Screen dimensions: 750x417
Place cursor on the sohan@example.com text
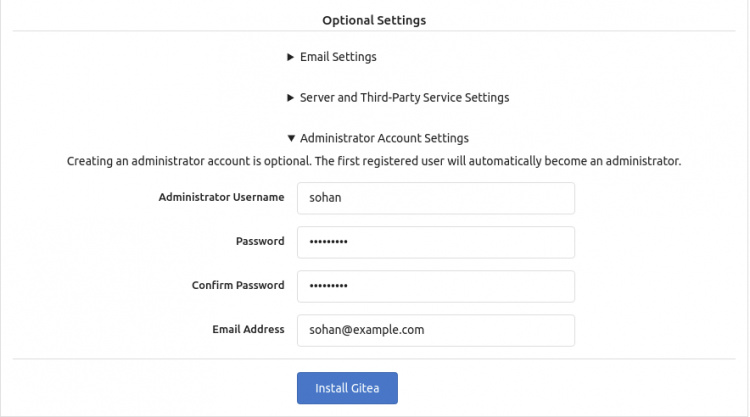pos(367,329)
